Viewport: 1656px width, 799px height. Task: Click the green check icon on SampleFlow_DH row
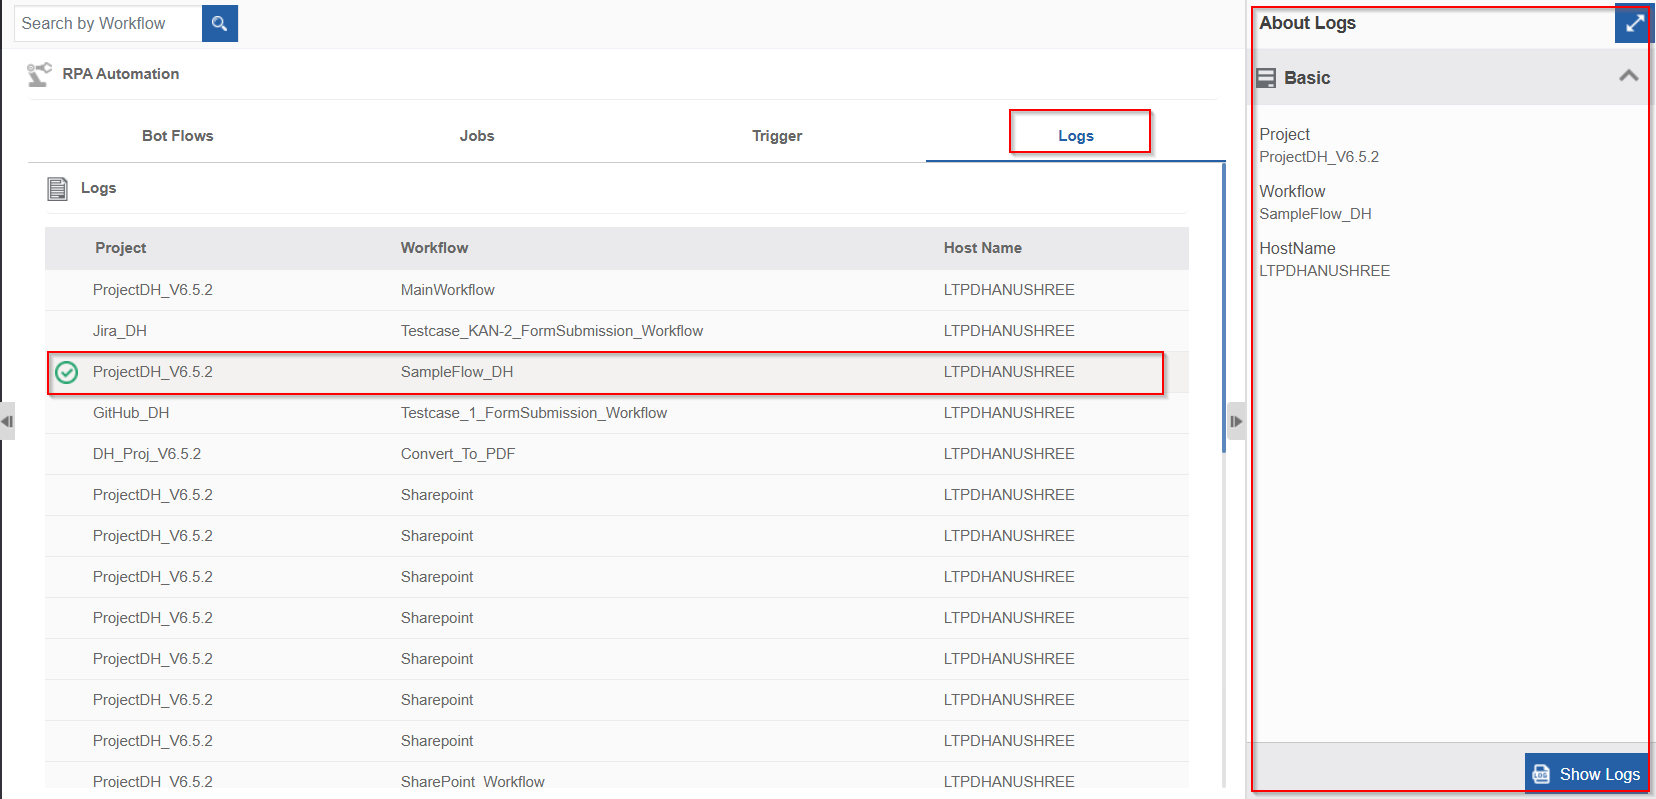[x=66, y=372]
